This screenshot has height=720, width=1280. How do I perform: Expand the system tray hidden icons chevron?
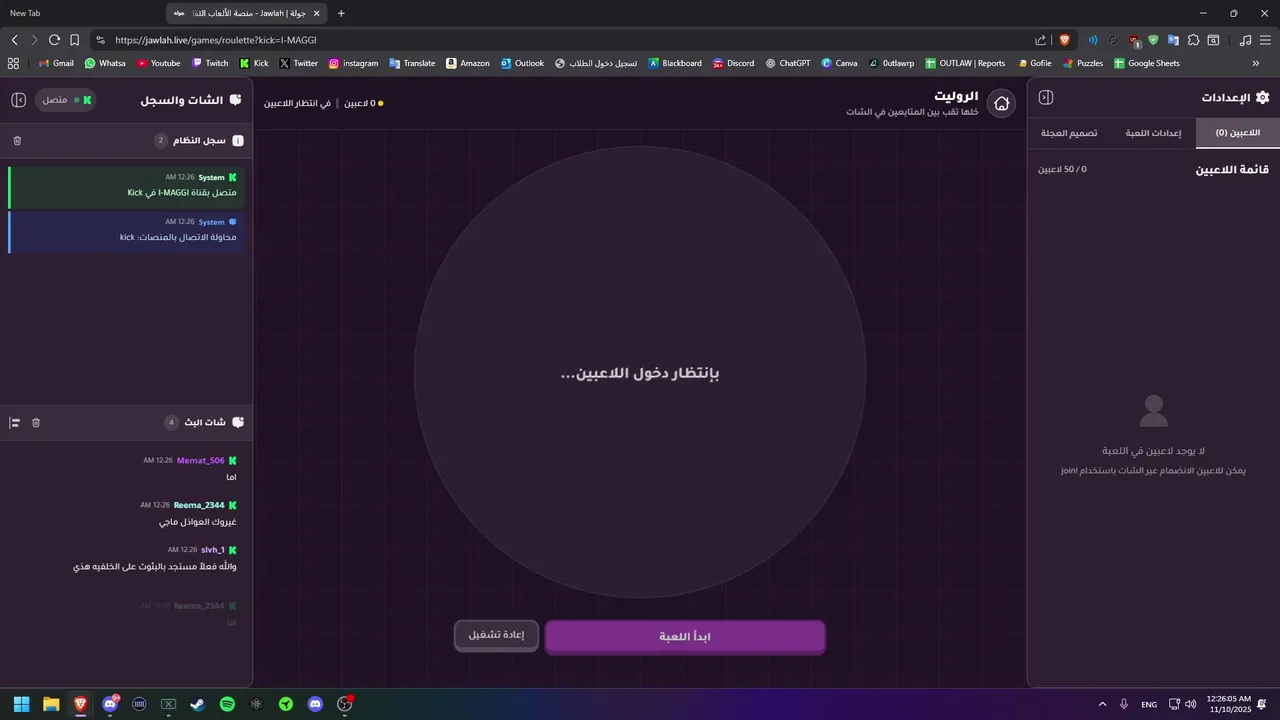(1103, 704)
